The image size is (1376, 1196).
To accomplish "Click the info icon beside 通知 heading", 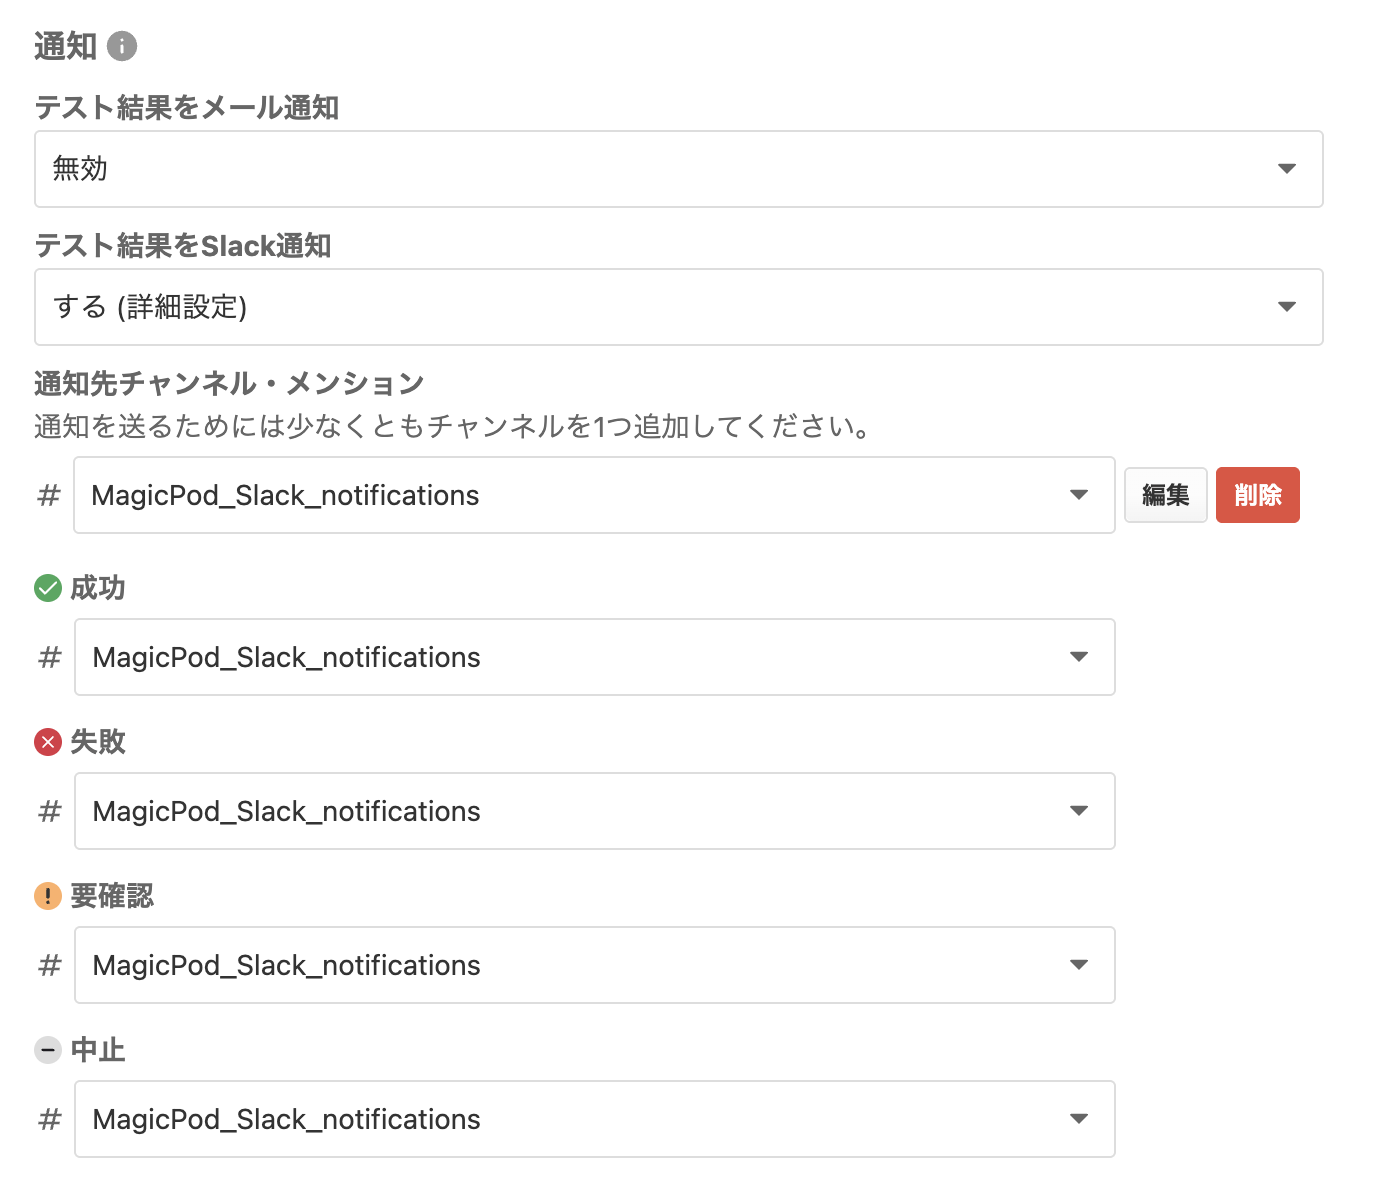I will tap(122, 46).
